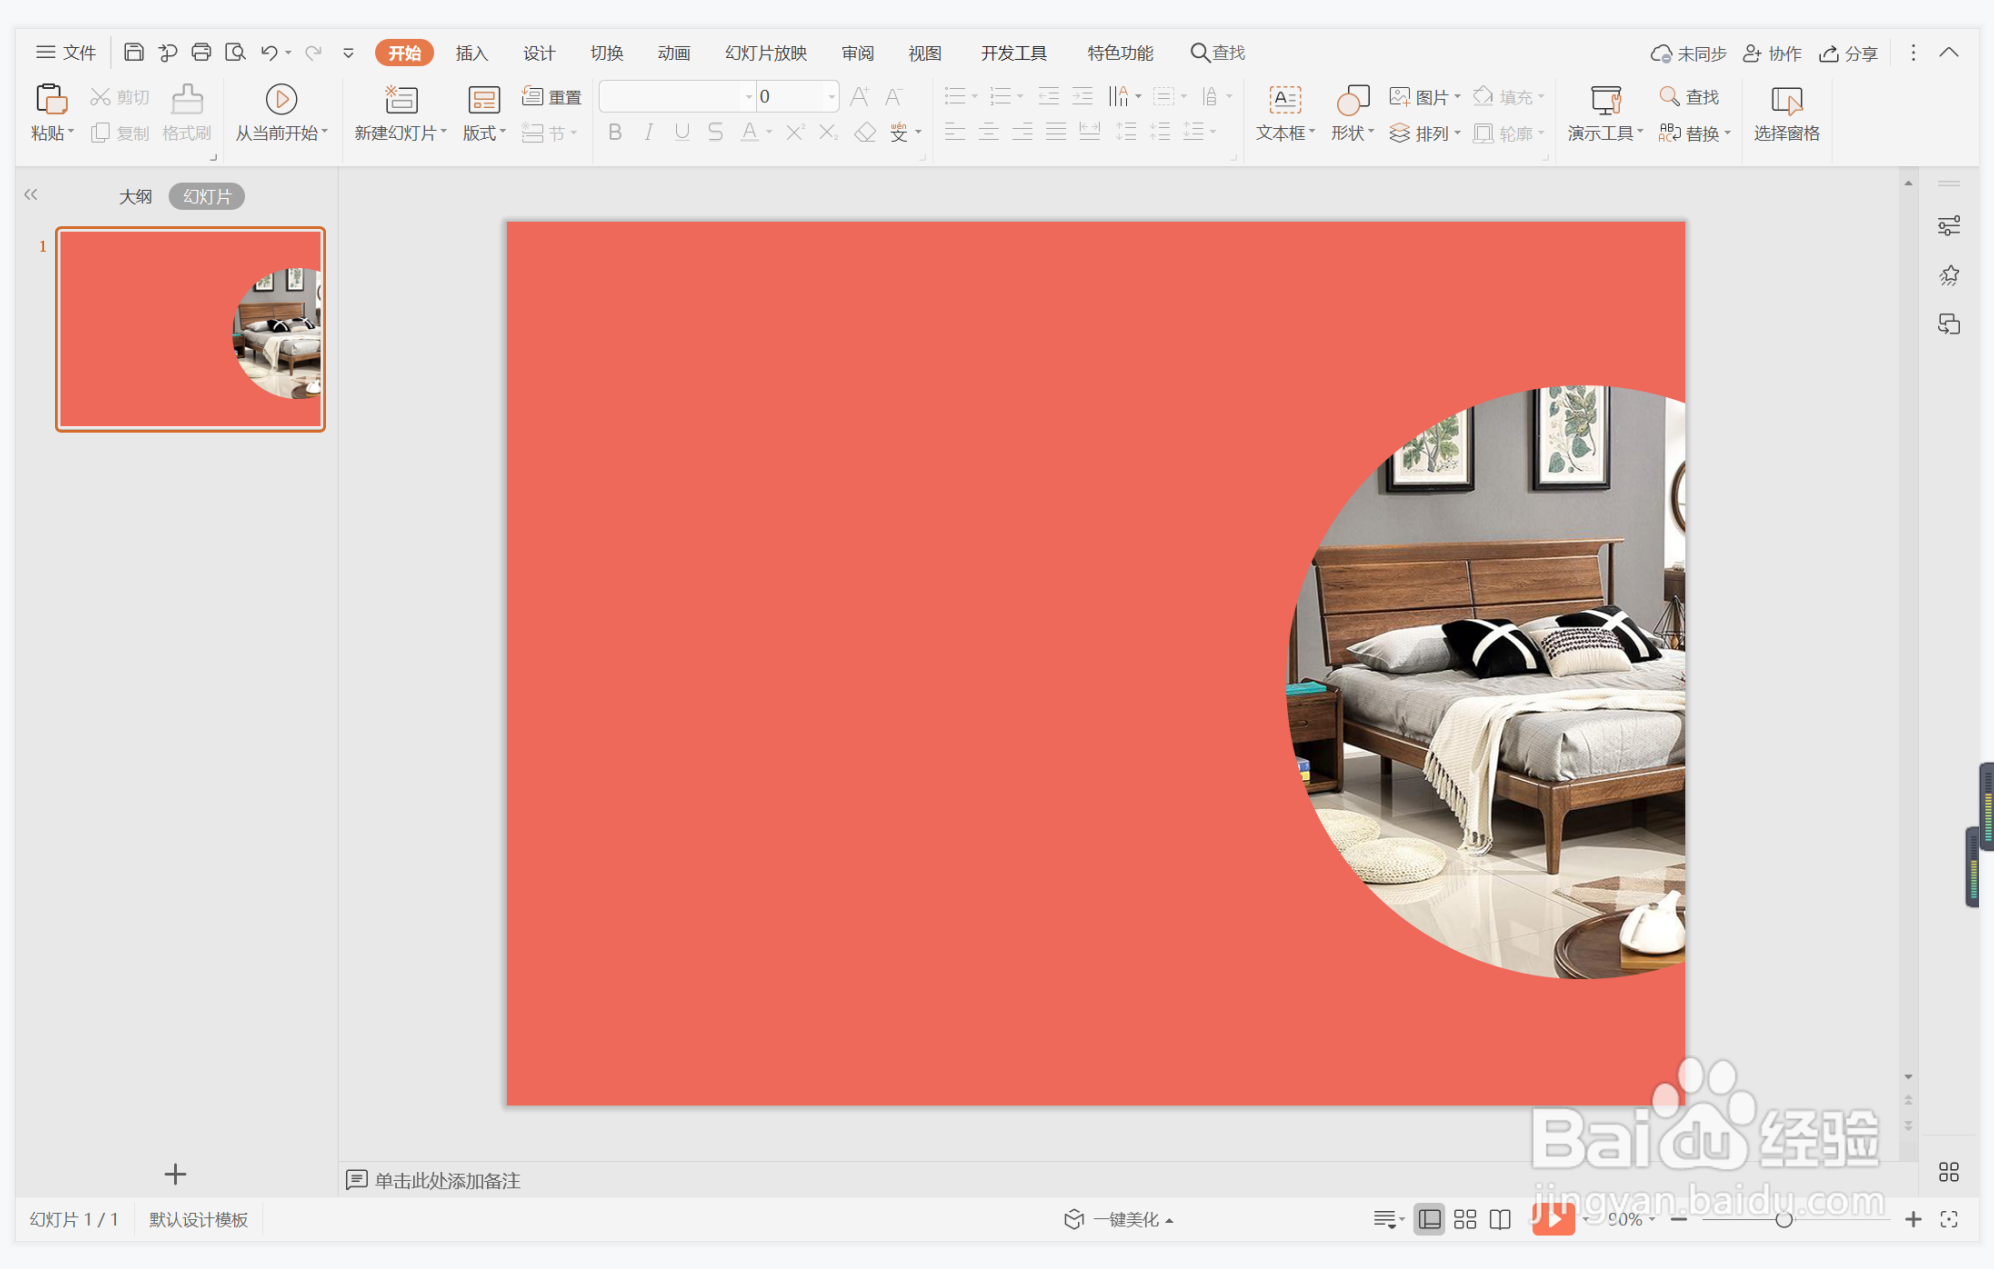The height and width of the screenshot is (1269, 1994).
Task: Click the Print icon
Action: click(201, 52)
